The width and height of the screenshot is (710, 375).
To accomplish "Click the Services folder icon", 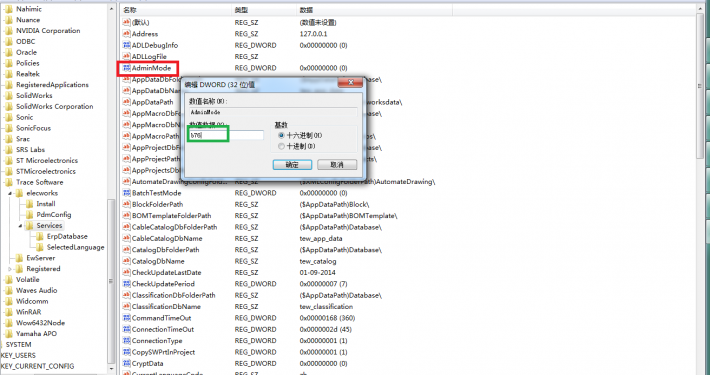I will (x=29, y=226).
